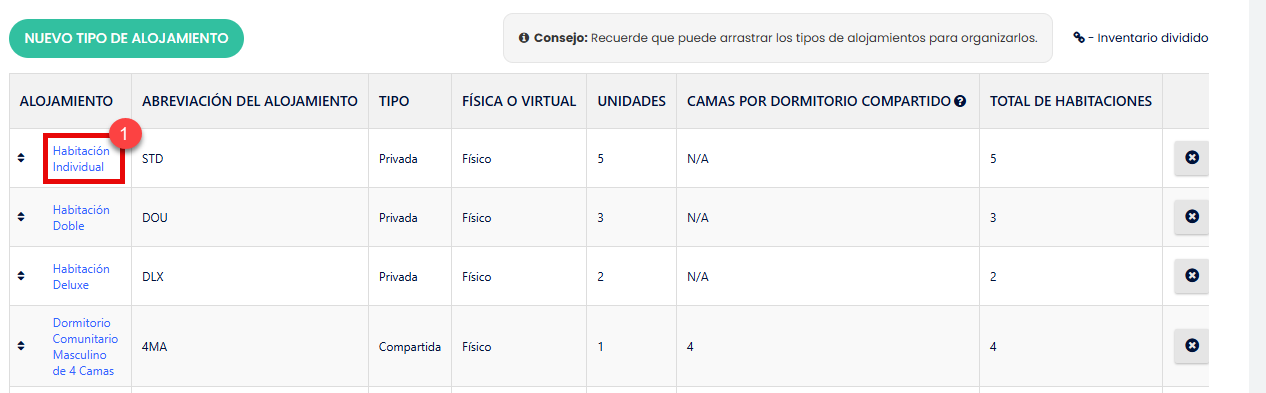This screenshot has height=393, width=1266.
Task: Click the help icon next to Camas por Dormitorio Compartido
Action: (x=960, y=101)
